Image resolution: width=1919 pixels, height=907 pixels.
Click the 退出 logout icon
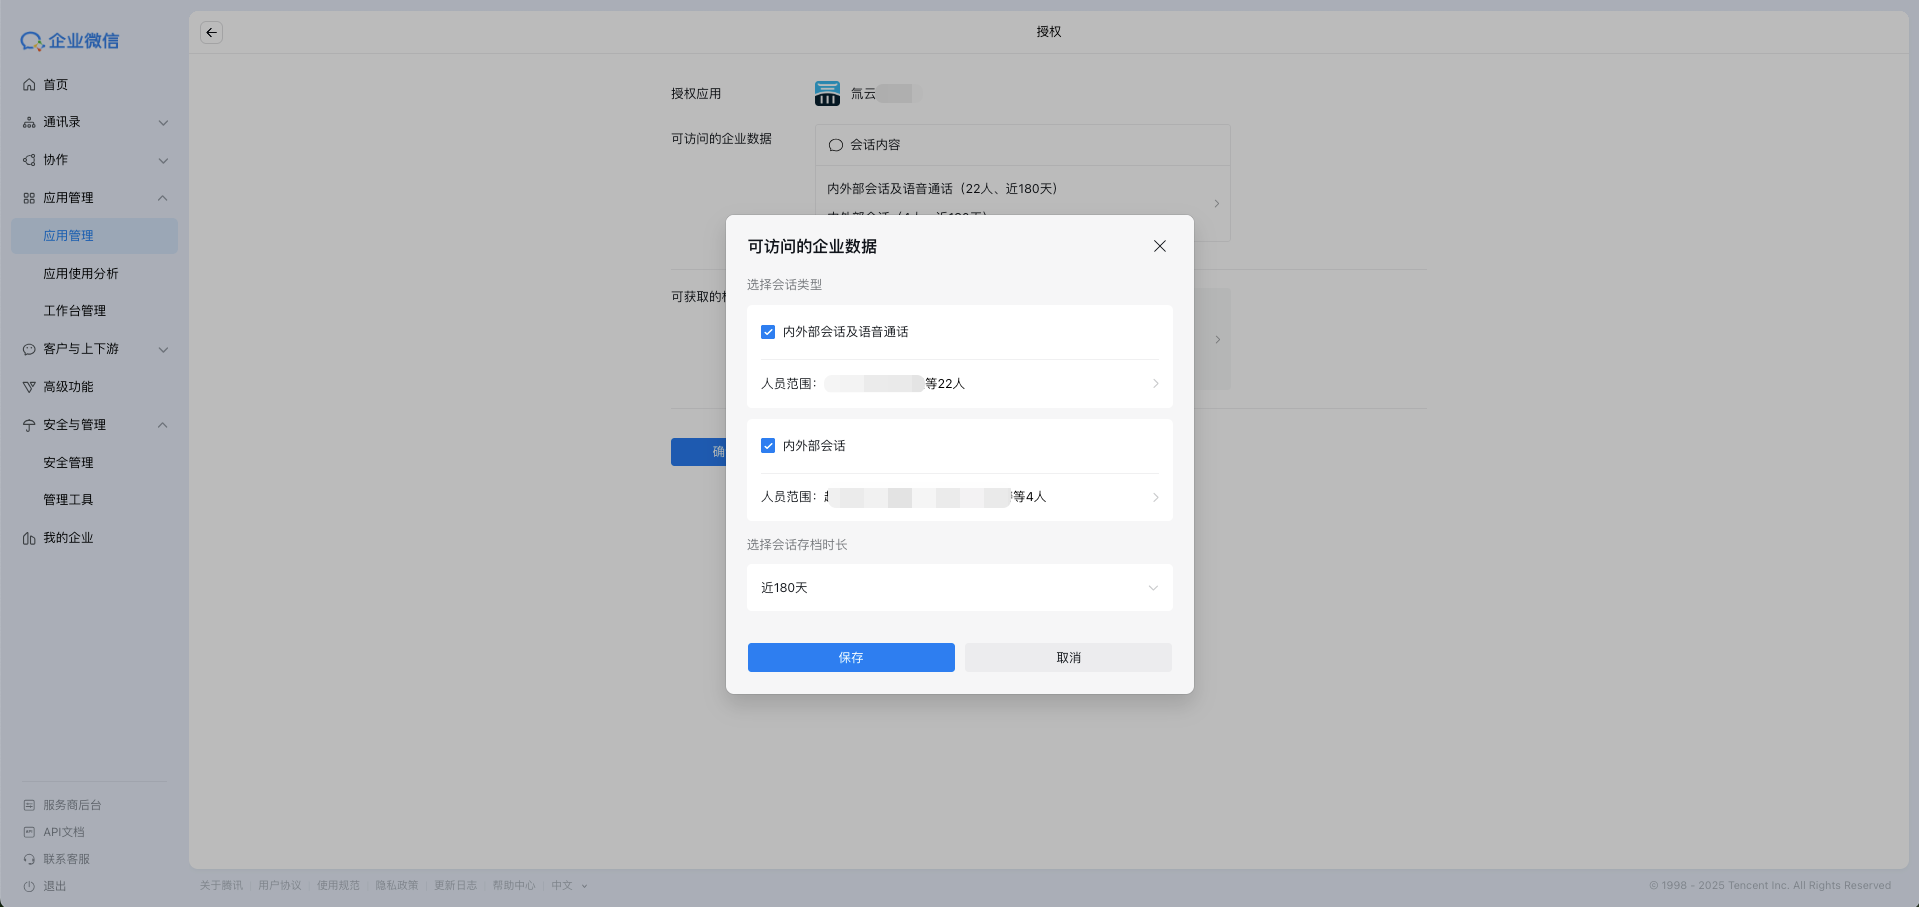pos(29,886)
